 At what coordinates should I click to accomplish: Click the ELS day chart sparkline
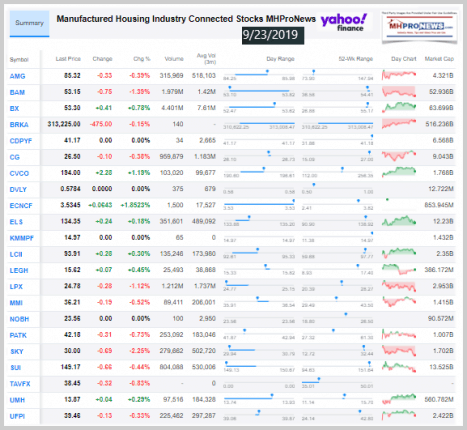coord(399,221)
